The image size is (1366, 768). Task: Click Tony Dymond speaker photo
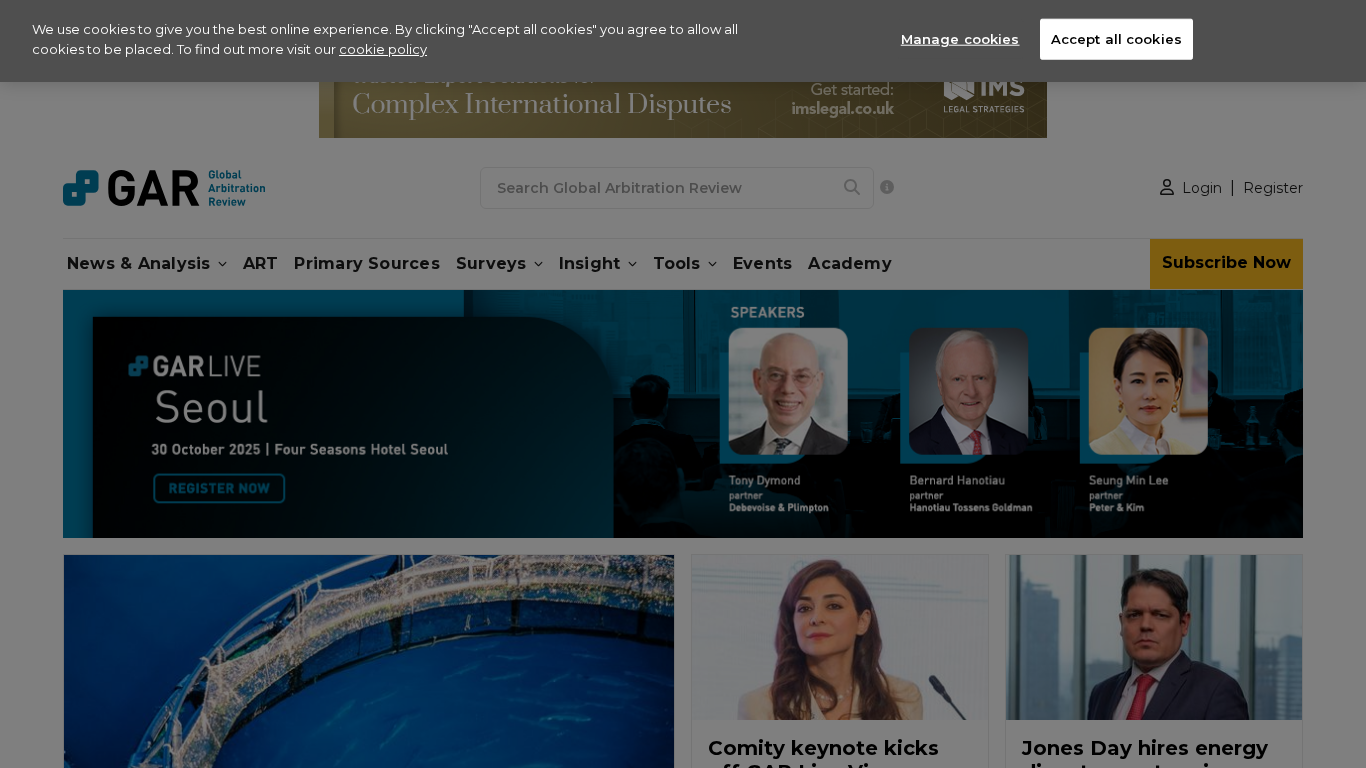(788, 391)
